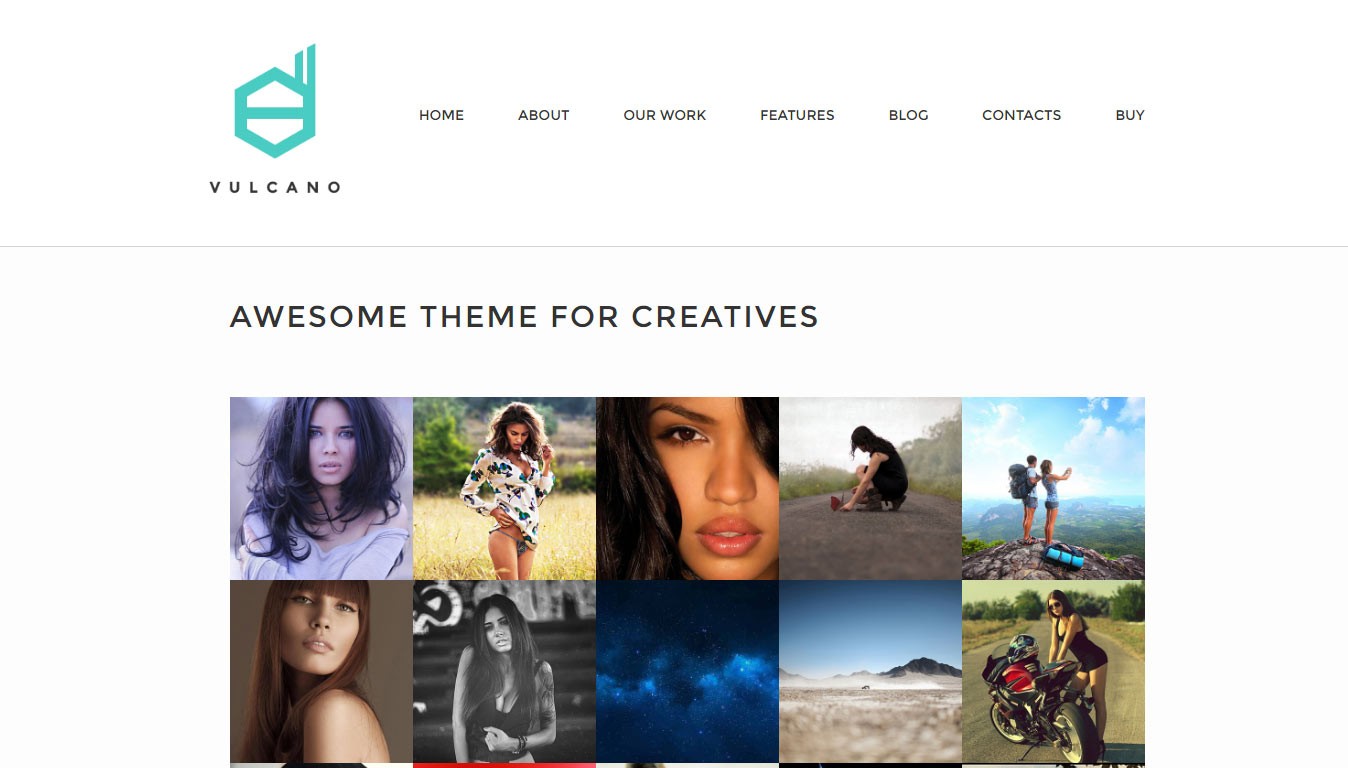
Task: Open the blue starry galaxy thumbnail
Action: click(687, 671)
